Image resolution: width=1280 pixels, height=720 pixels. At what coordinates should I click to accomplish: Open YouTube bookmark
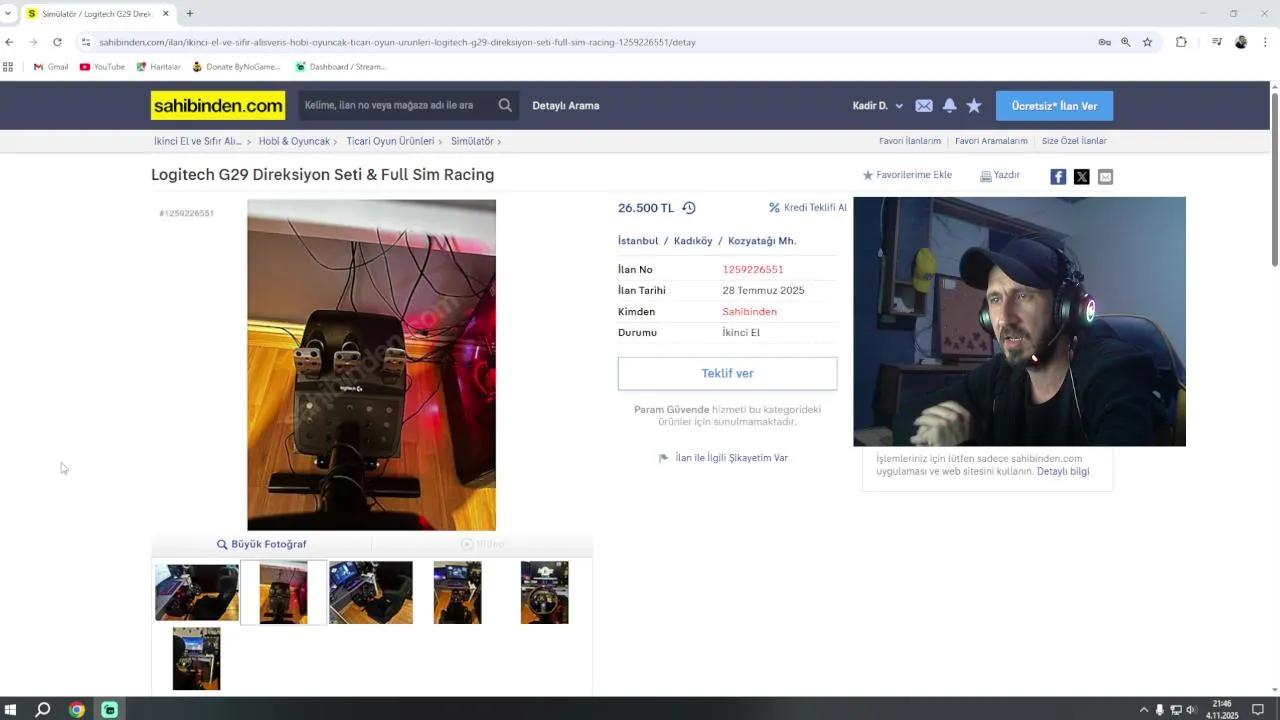(x=102, y=67)
